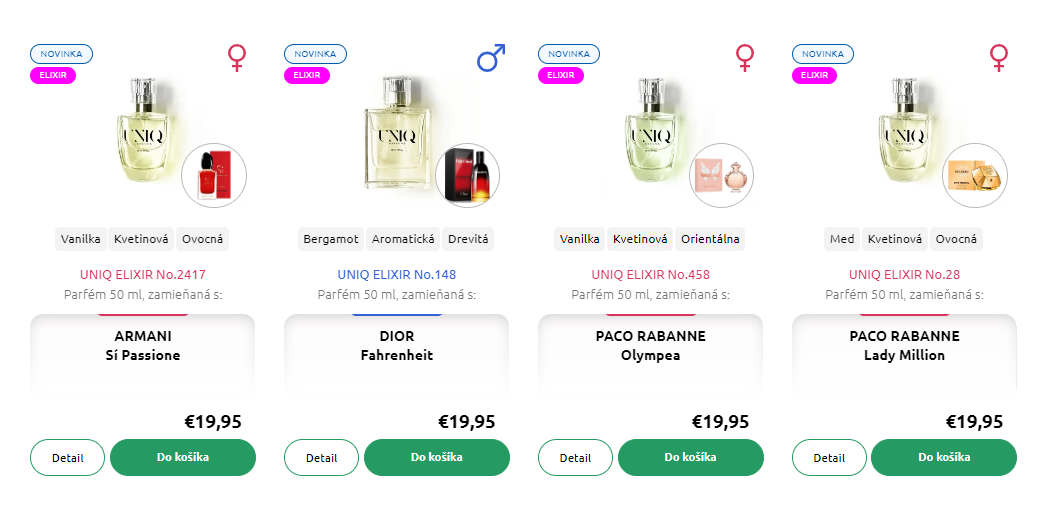The width and height of the screenshot is (1047, 511).
Task: Add UNIQ ELIXIR No.2417 to cart
Action: [183, 458]
